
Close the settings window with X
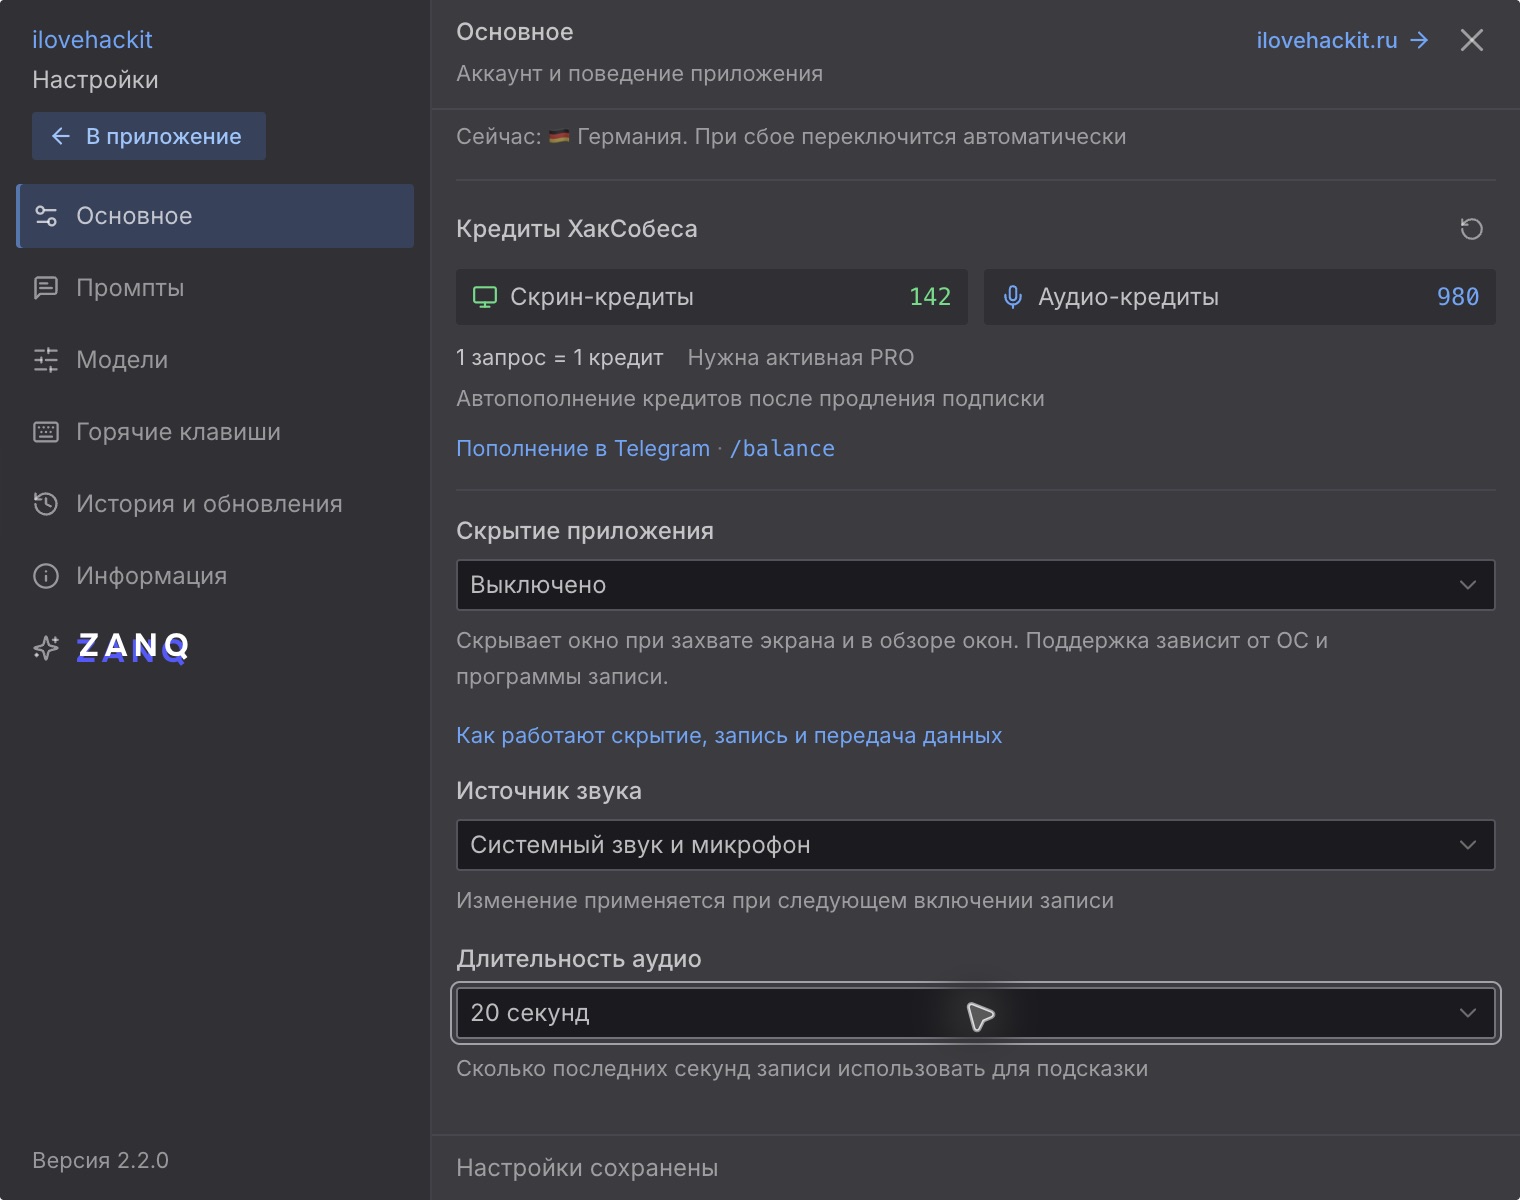click(1472, 40)
